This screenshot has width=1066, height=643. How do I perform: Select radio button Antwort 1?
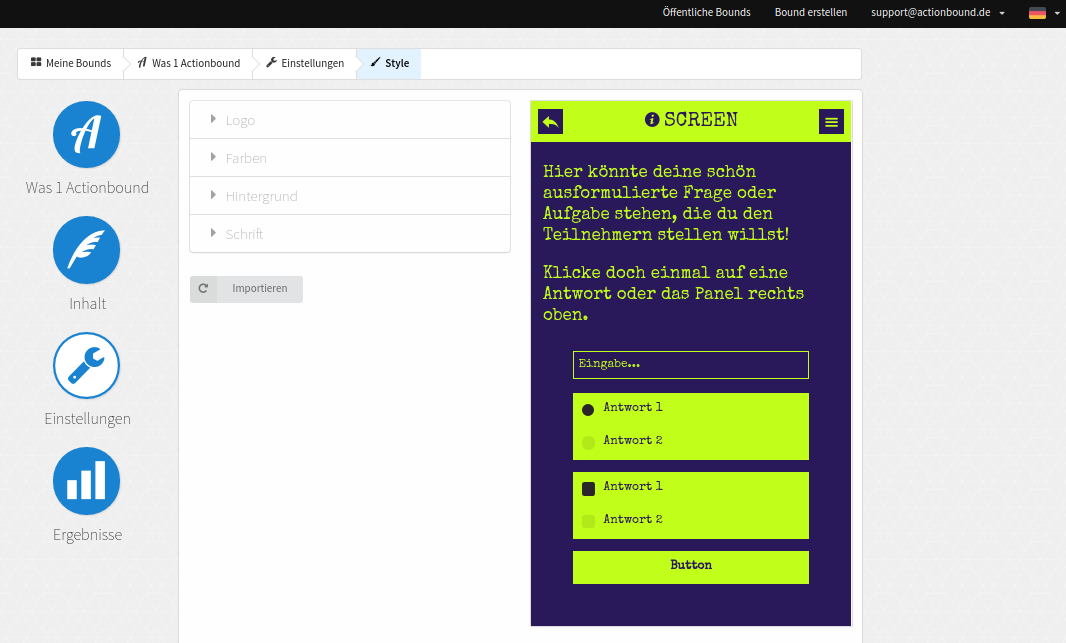pyautogui.click(x=588, y=410)
